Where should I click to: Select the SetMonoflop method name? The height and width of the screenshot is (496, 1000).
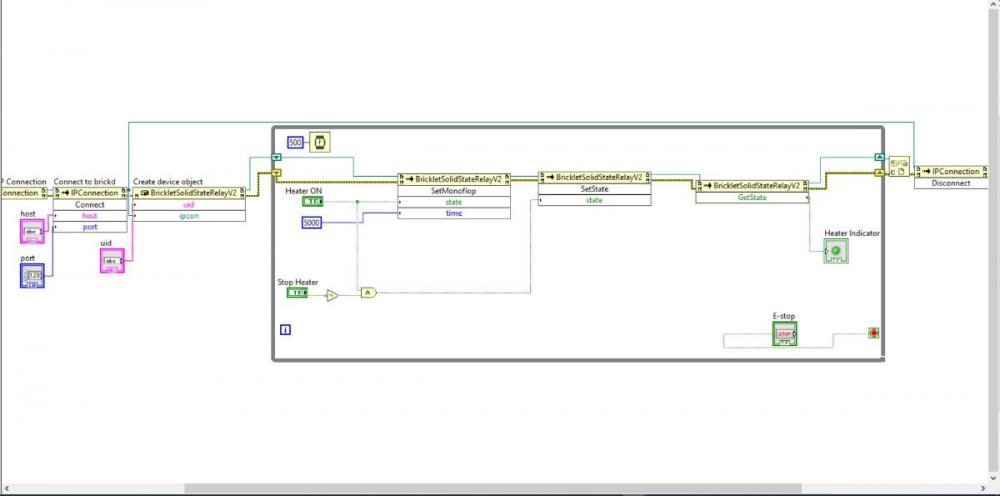453,190
